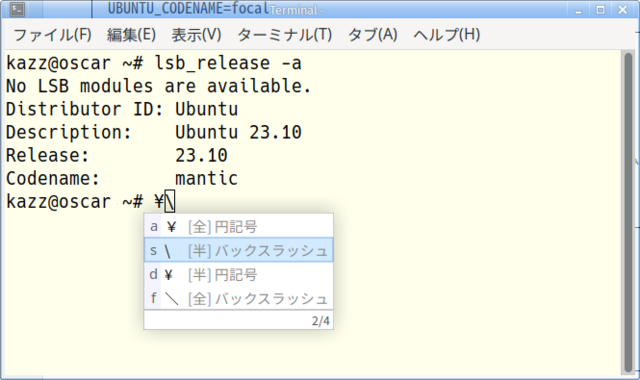Click the 'Distributor ID:' label text
640x380 pixels.
(84, 109)
